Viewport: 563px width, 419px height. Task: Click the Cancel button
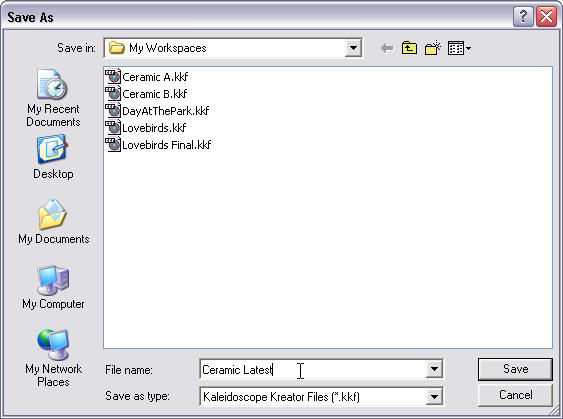(515, 395)
